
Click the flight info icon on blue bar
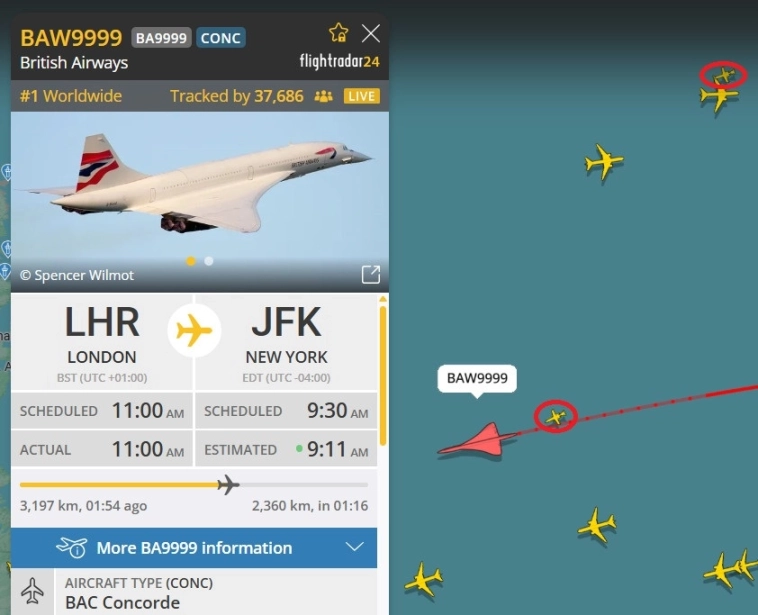(72, 547)
